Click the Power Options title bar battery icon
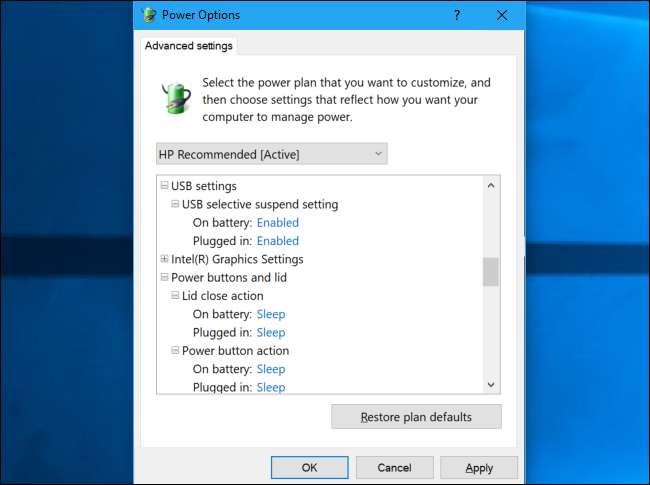 [149, 15]
